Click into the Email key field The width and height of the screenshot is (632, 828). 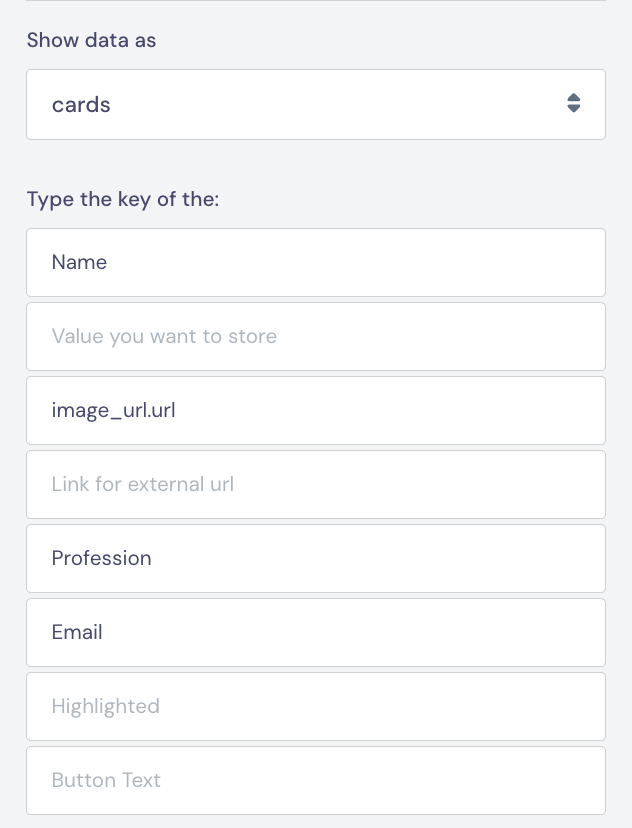(315, 632)
